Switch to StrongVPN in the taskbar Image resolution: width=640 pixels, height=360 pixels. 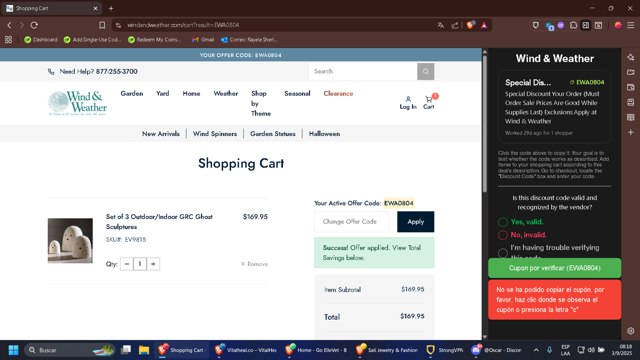[444, 350]
